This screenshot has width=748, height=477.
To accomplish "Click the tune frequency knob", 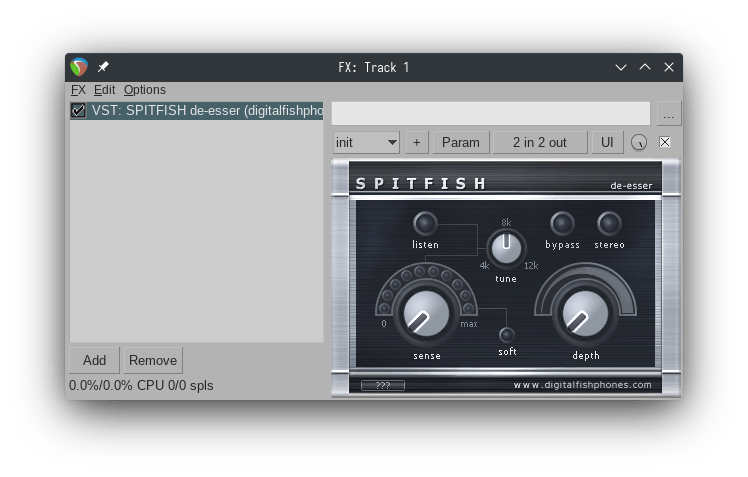I will coord(506,248).
